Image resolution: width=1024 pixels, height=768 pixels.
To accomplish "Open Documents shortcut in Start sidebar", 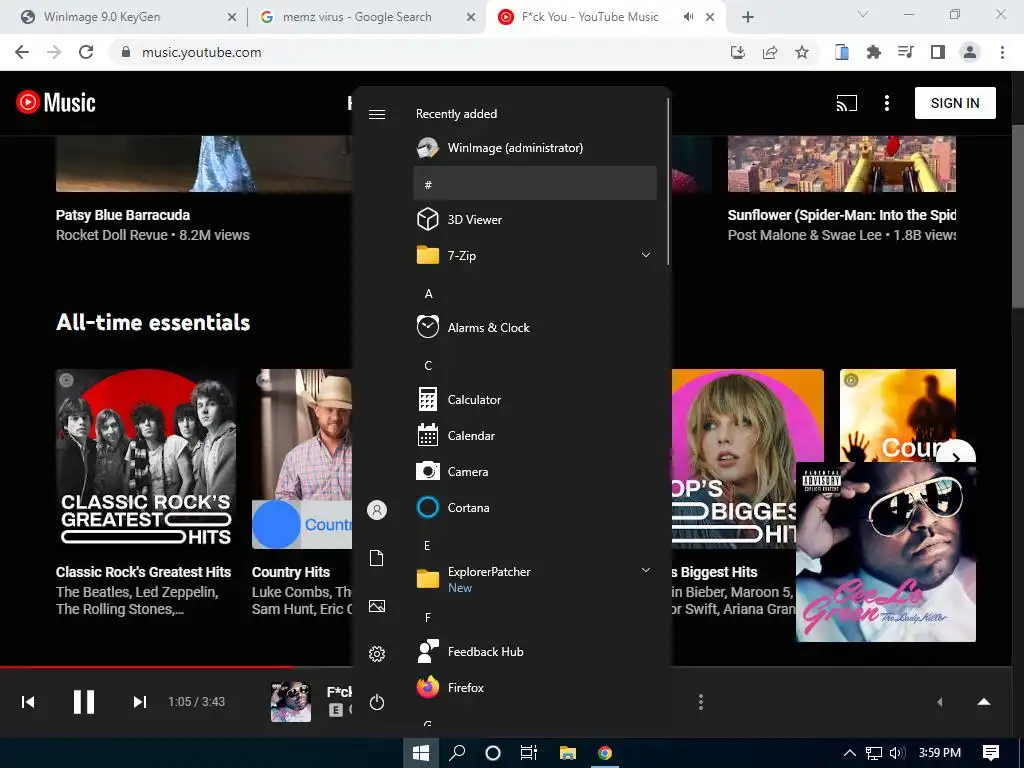I will pos(377,558).
